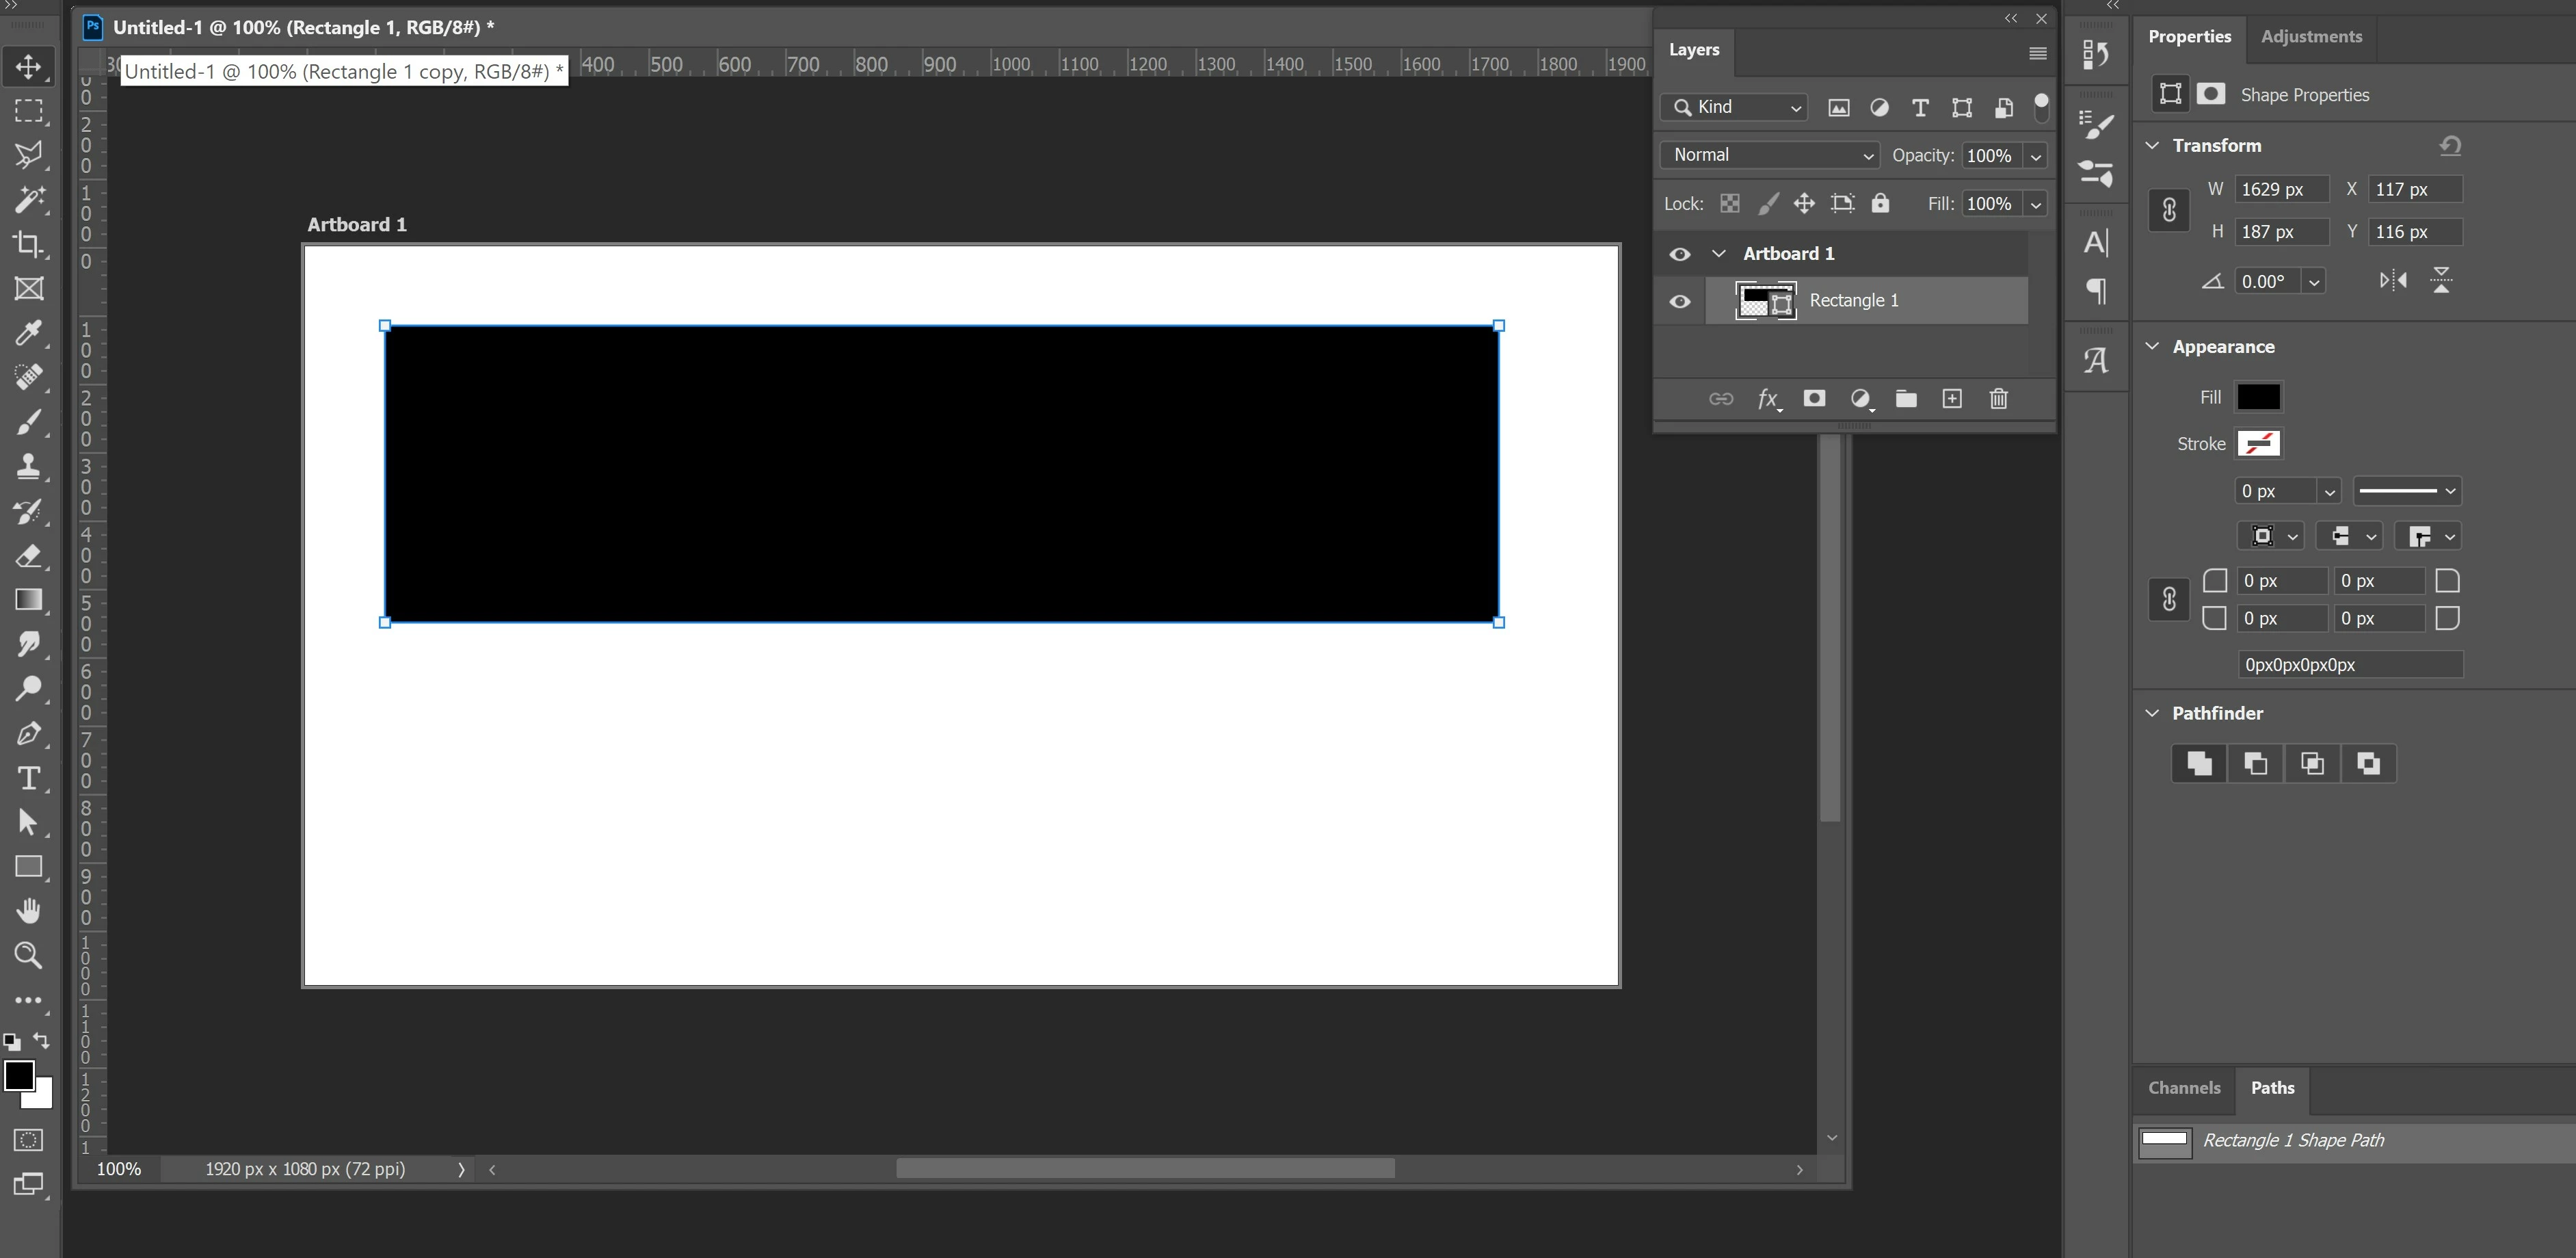Toggle Artboard 1 visibility eye
This screenshot has width=2576, height=1258.
pyautogui.click(x=1680, y=254)
